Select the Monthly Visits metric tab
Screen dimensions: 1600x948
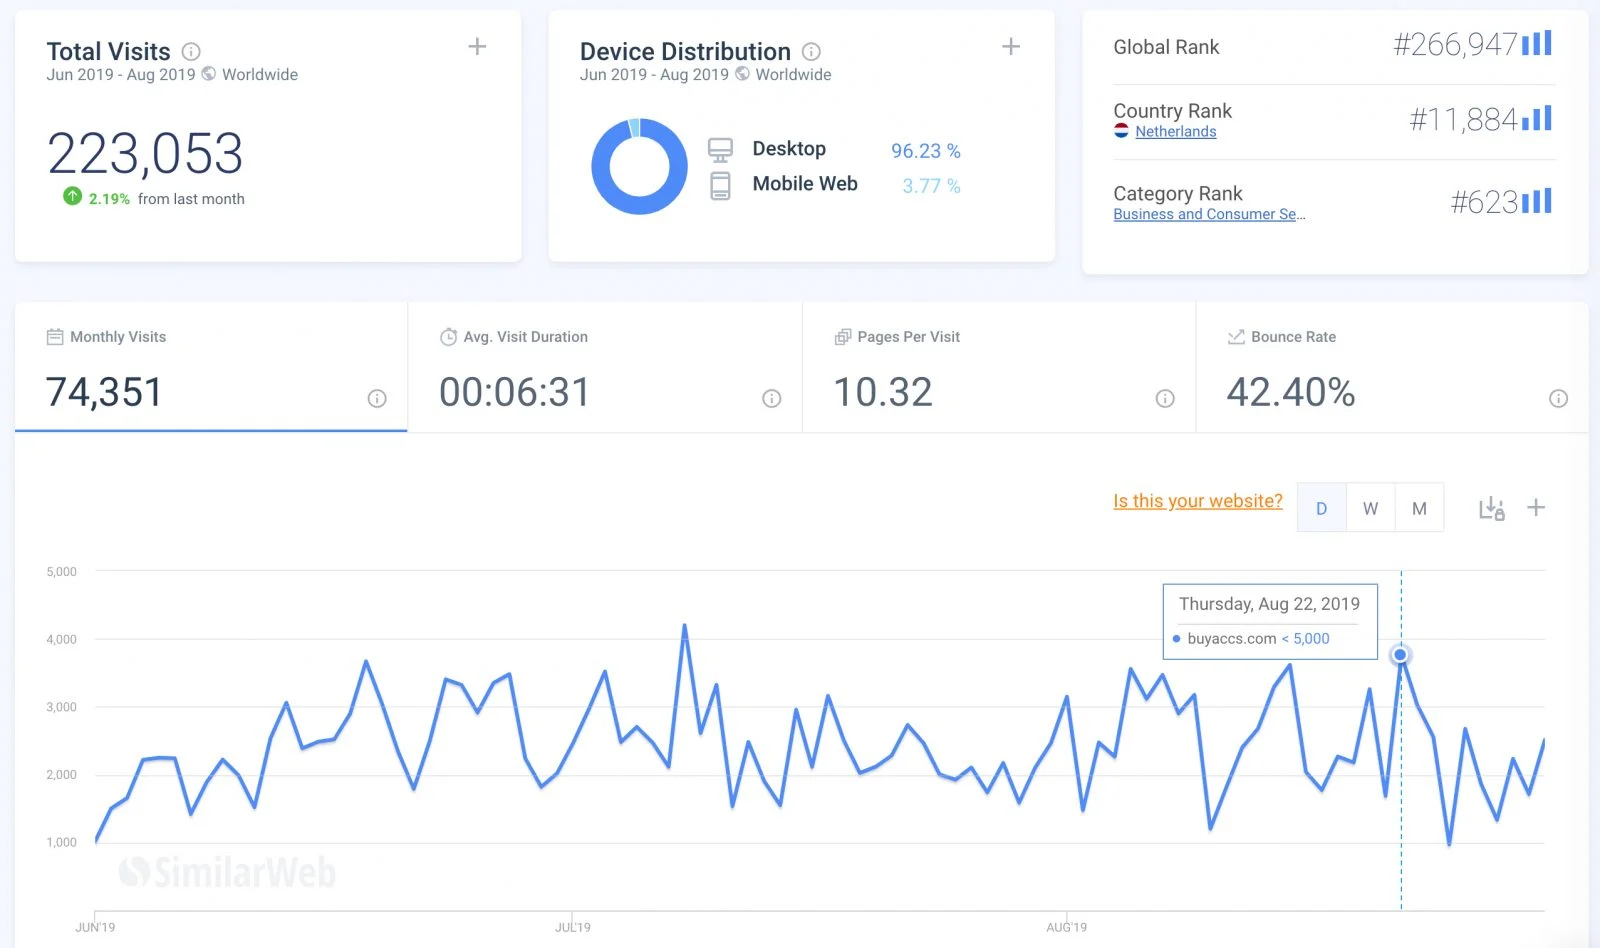(211, 367)
